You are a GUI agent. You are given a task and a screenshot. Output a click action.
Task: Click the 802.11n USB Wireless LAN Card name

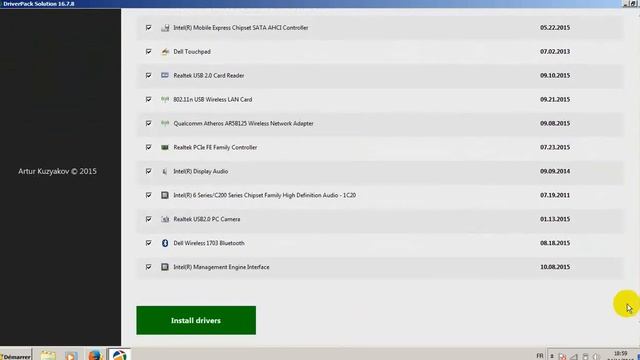[x=213, y=100]
